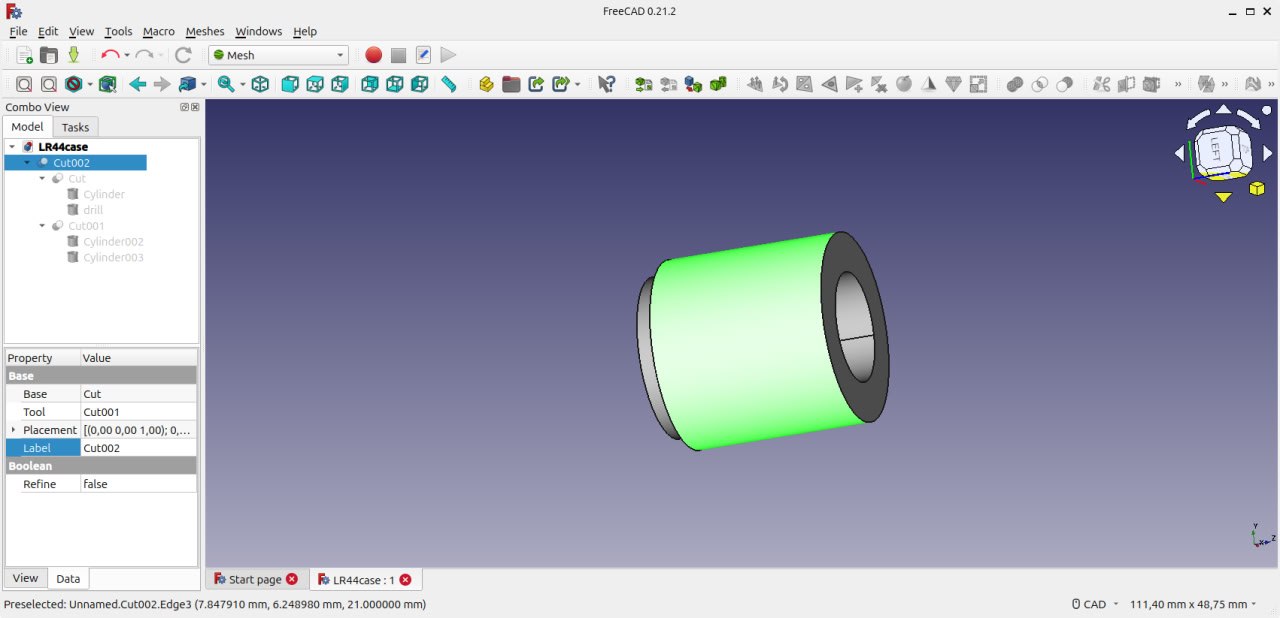The height and width of the screenshot is (618, 1280).
Task: Open the Meshes menu
Action: [x=205, y=31]
